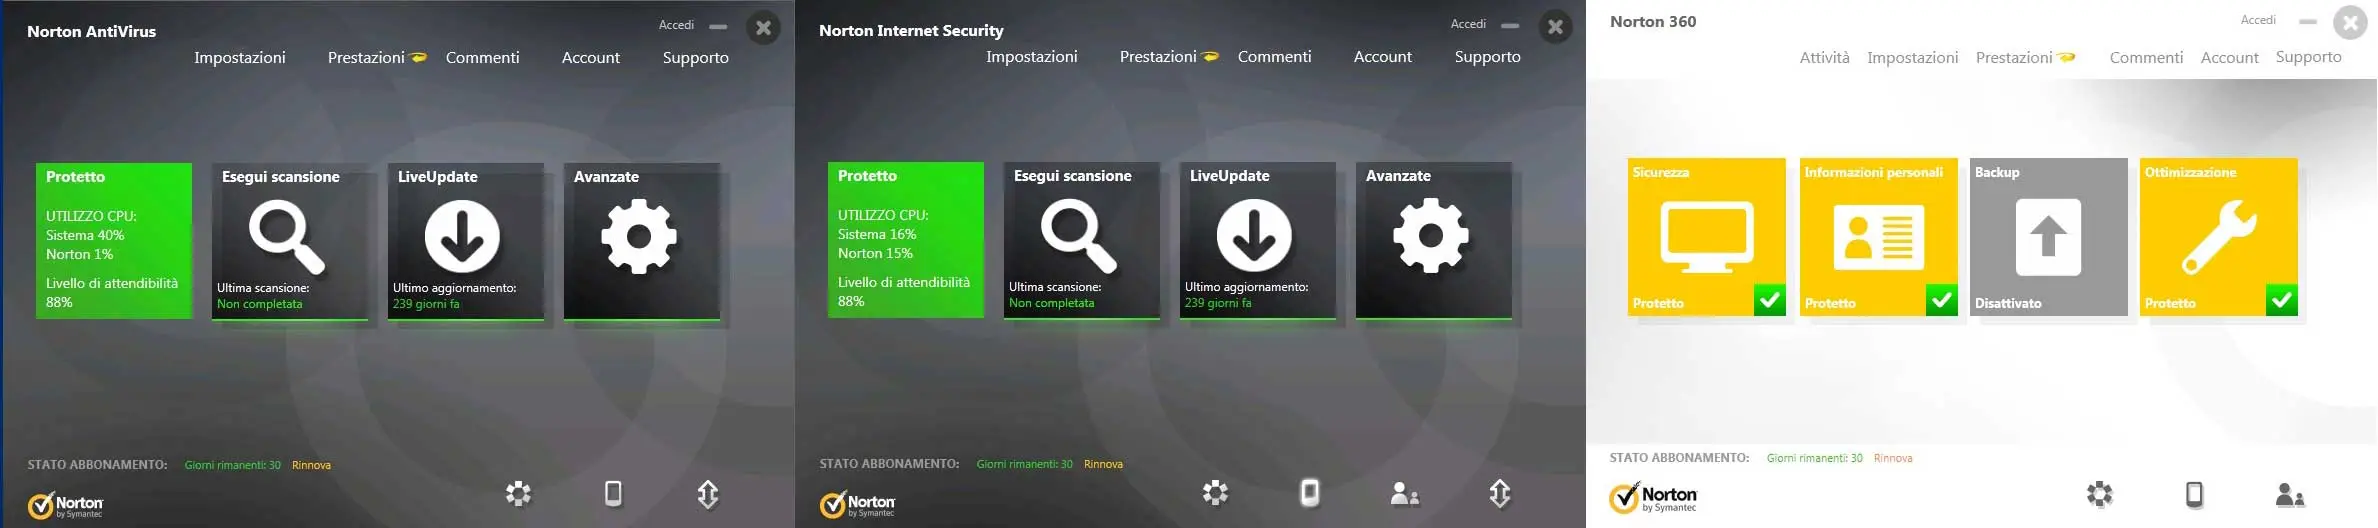
Task: Open Impostazioni in Norton 360
Action: (1913, 58)
